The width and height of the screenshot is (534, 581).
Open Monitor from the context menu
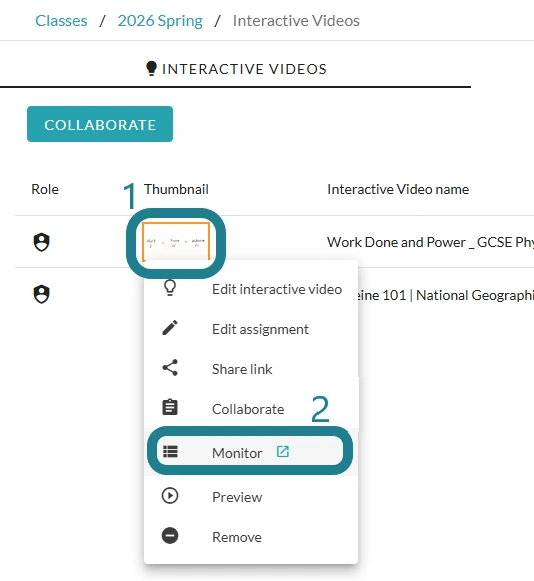click(x=251, y=452)
